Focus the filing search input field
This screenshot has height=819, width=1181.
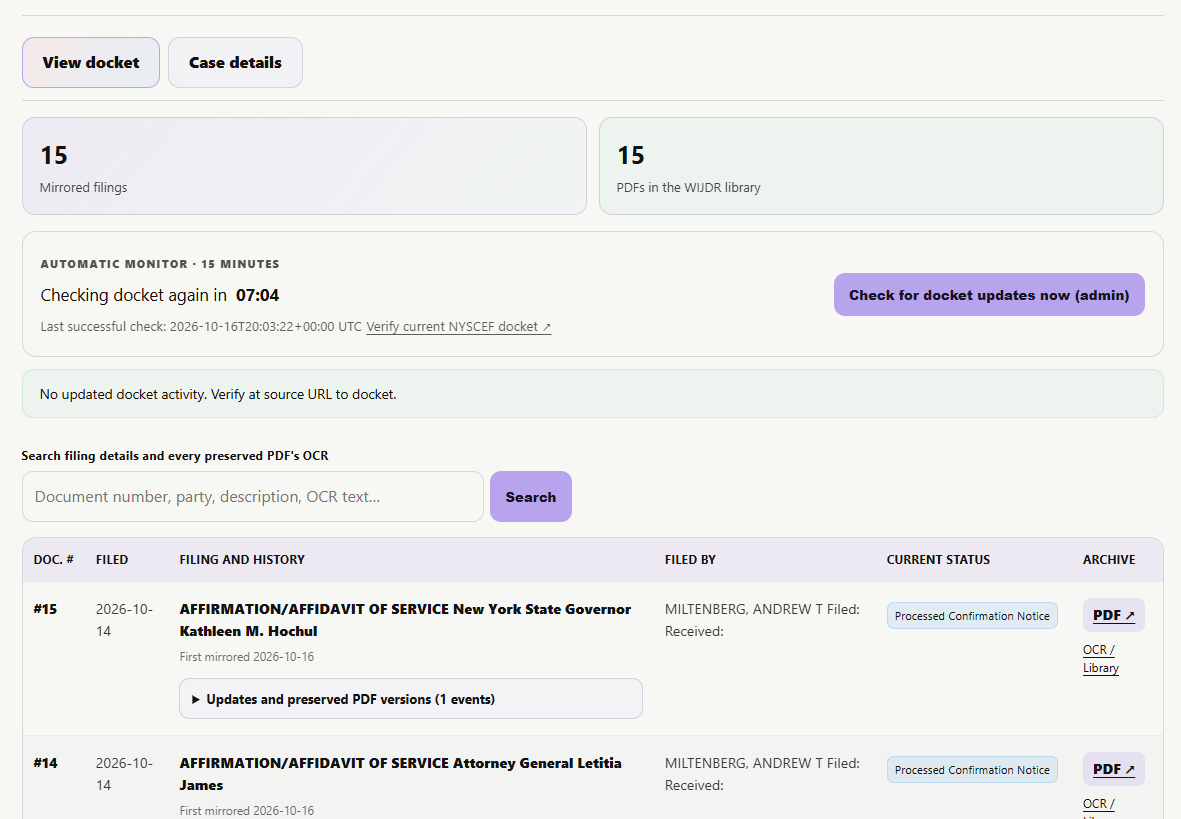[253, 497]
